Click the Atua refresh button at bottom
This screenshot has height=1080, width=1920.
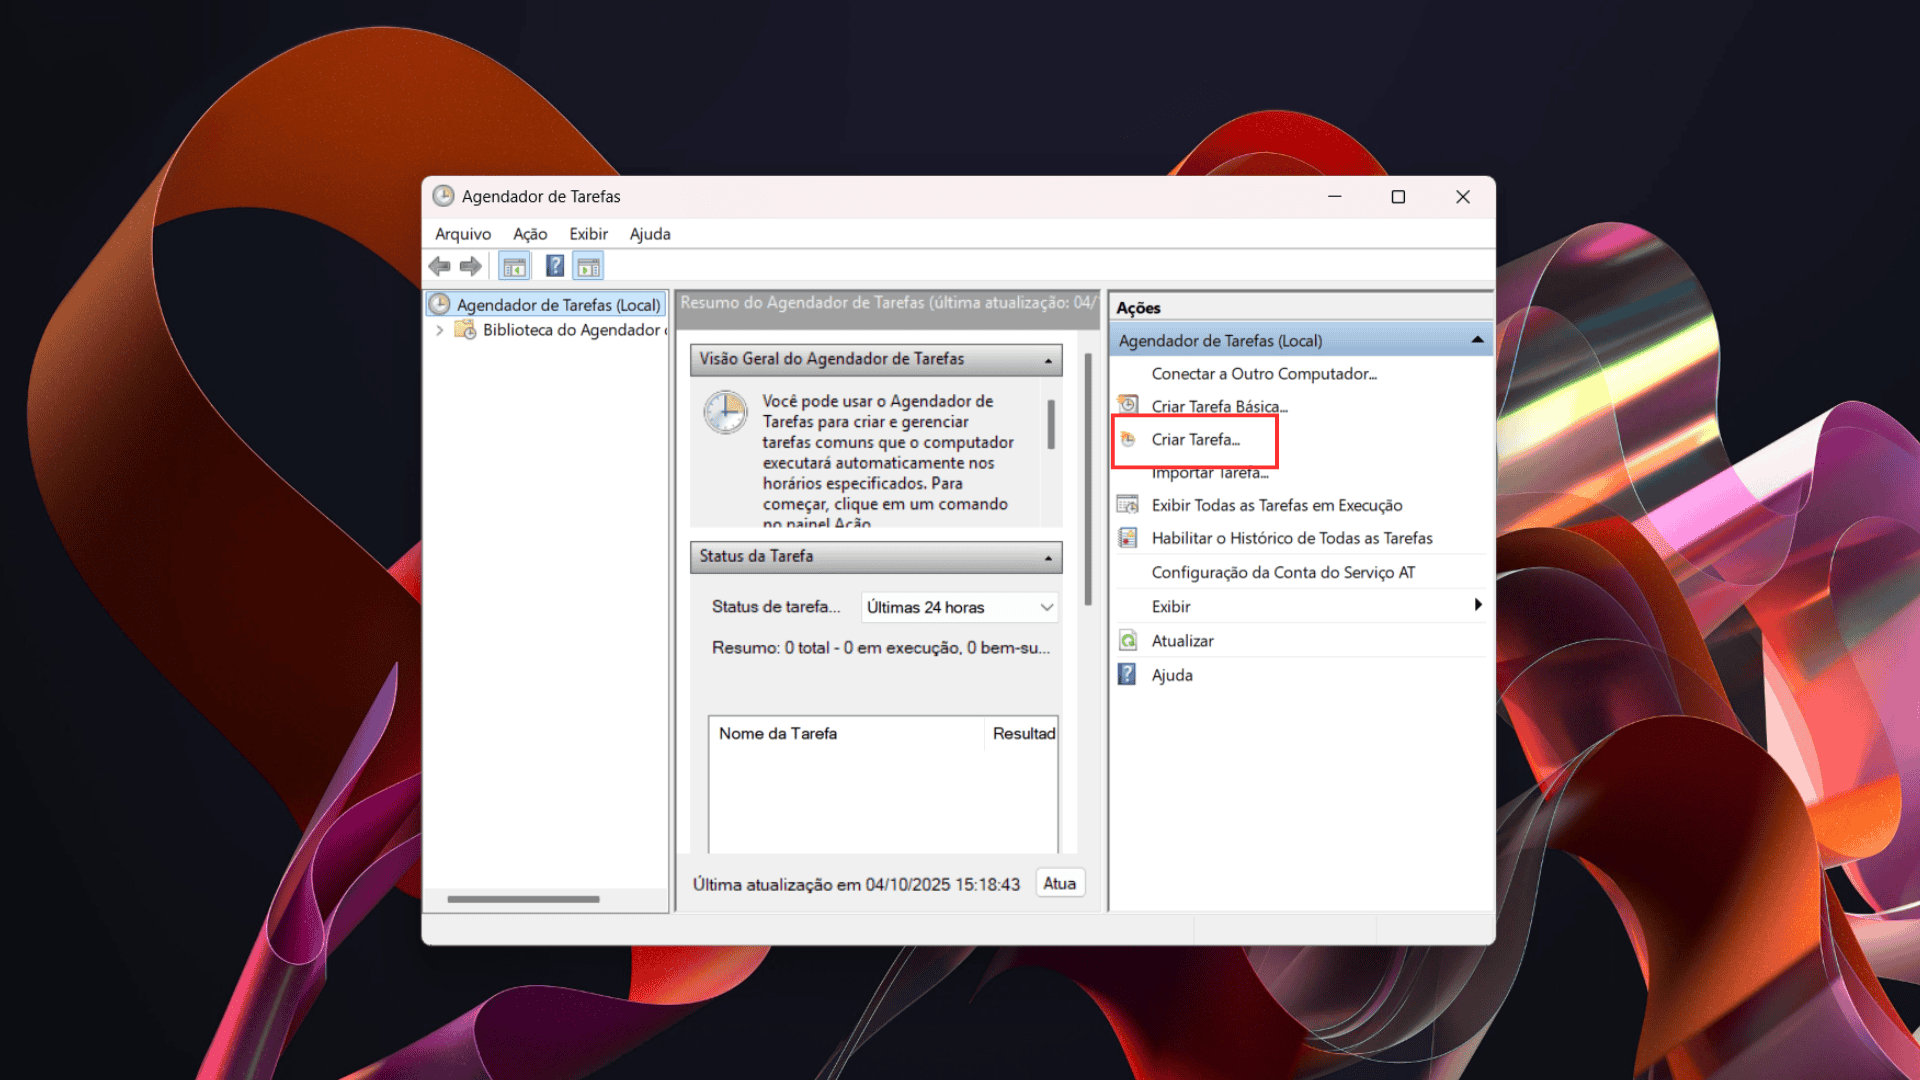[1059, 884]
